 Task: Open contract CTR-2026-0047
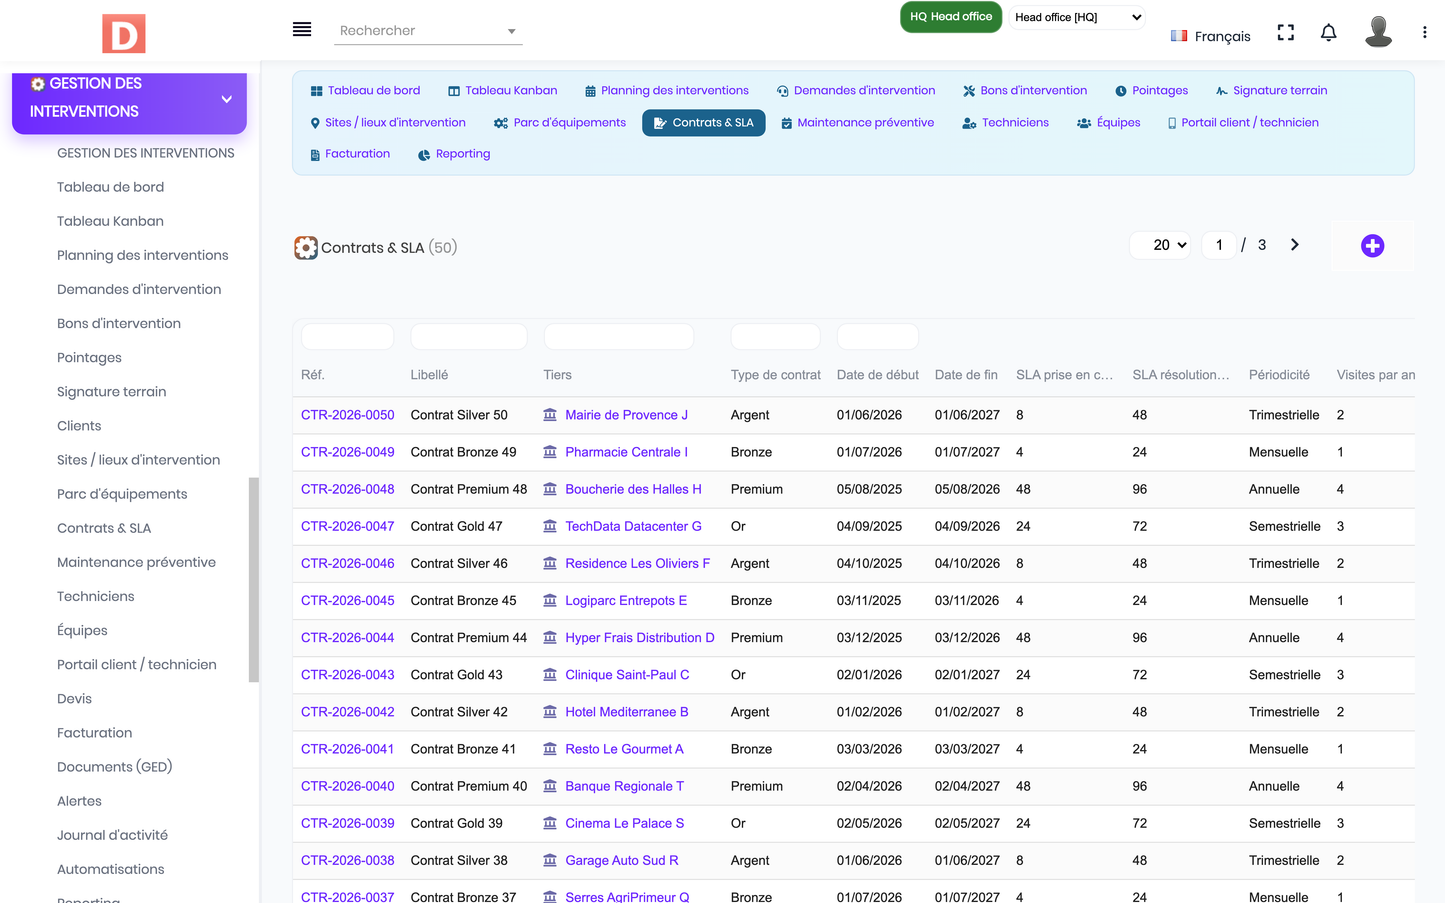tap(348, 525)
